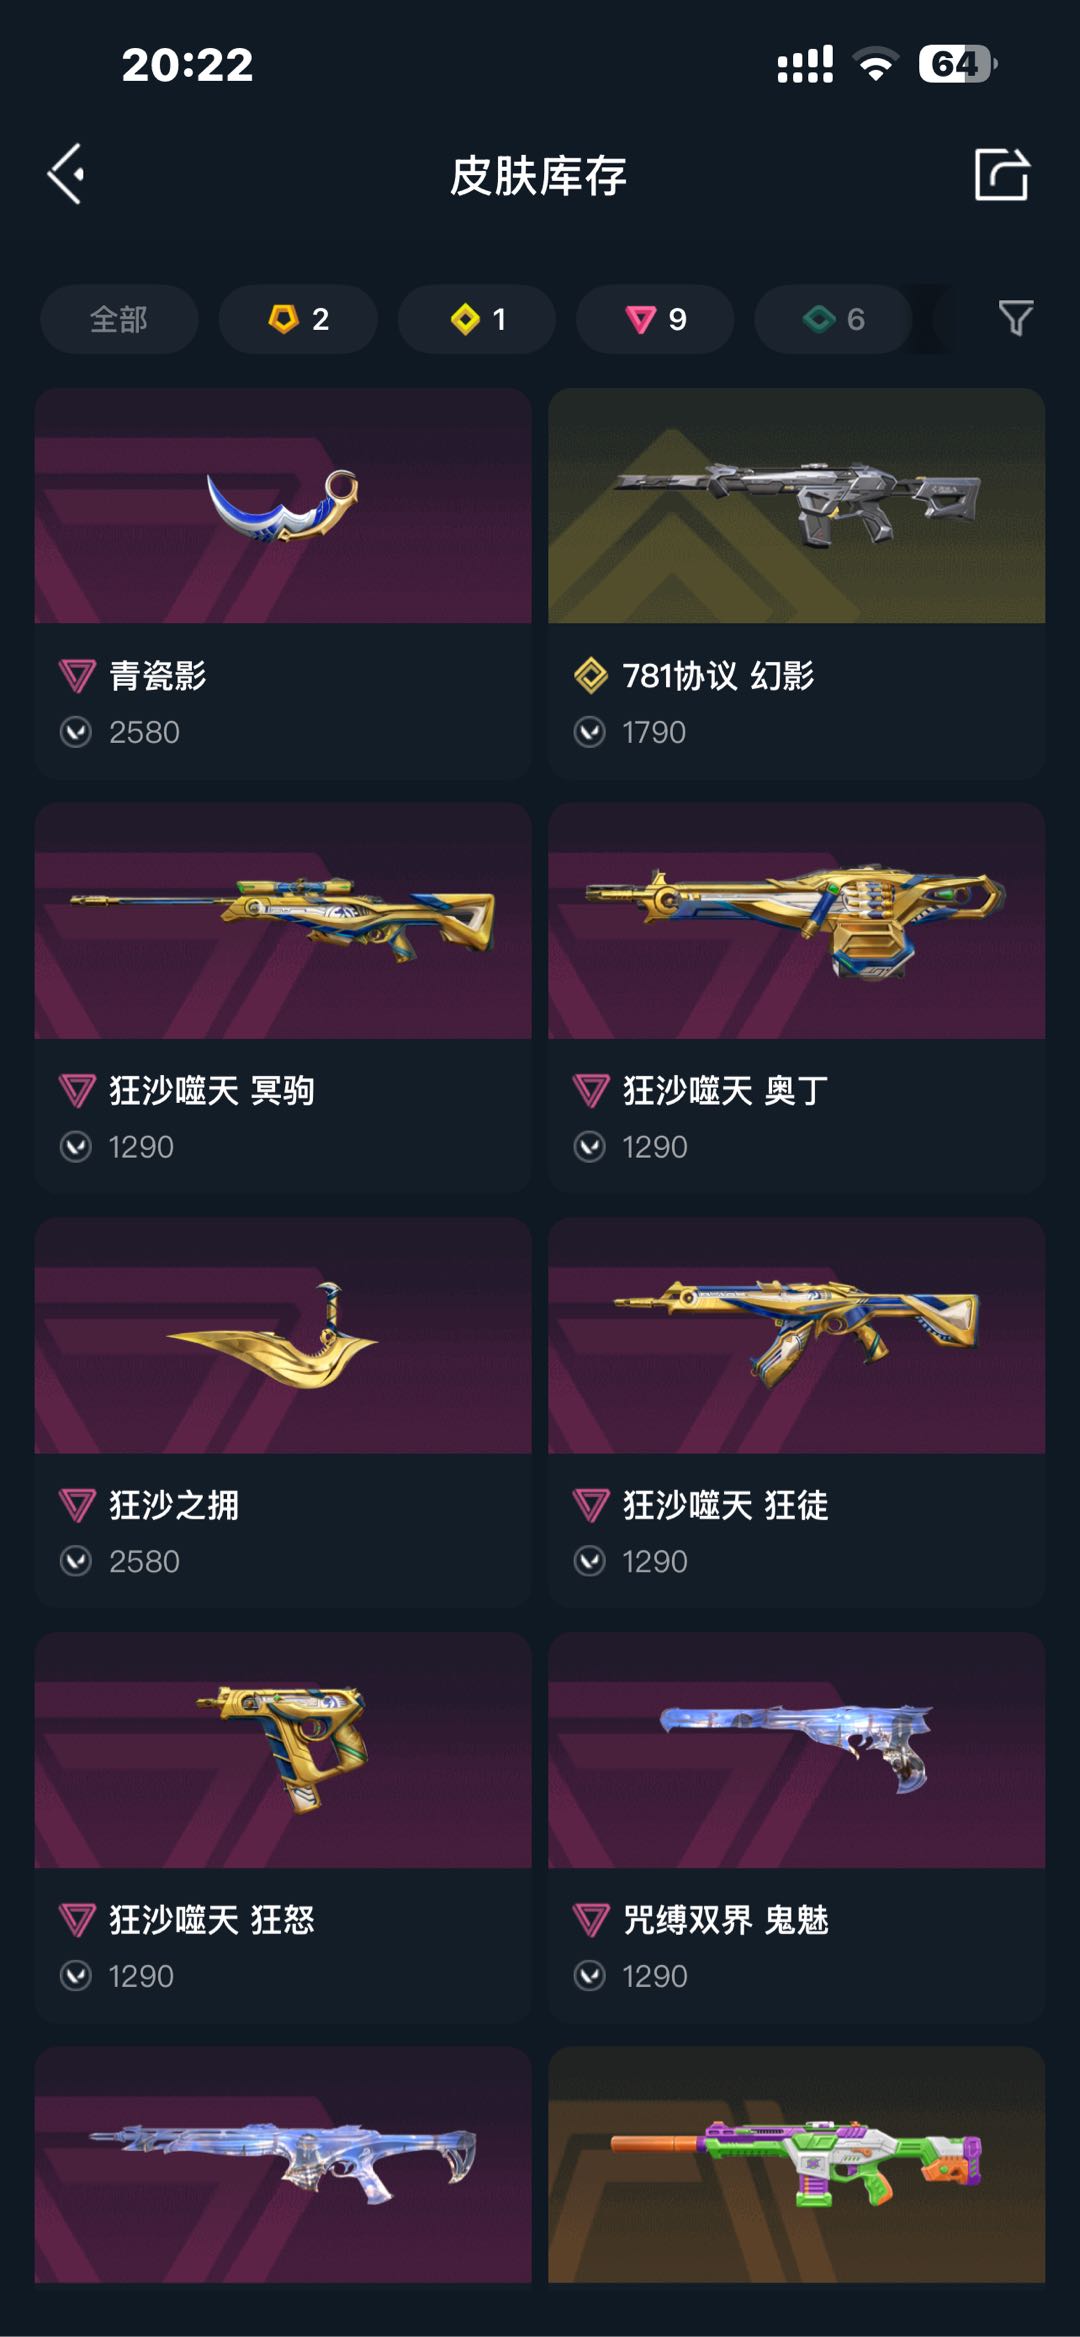Tap the back arrow icon
Image resolution: width=1080 pixels, height=2337 pixels.
tap(67, 174)
